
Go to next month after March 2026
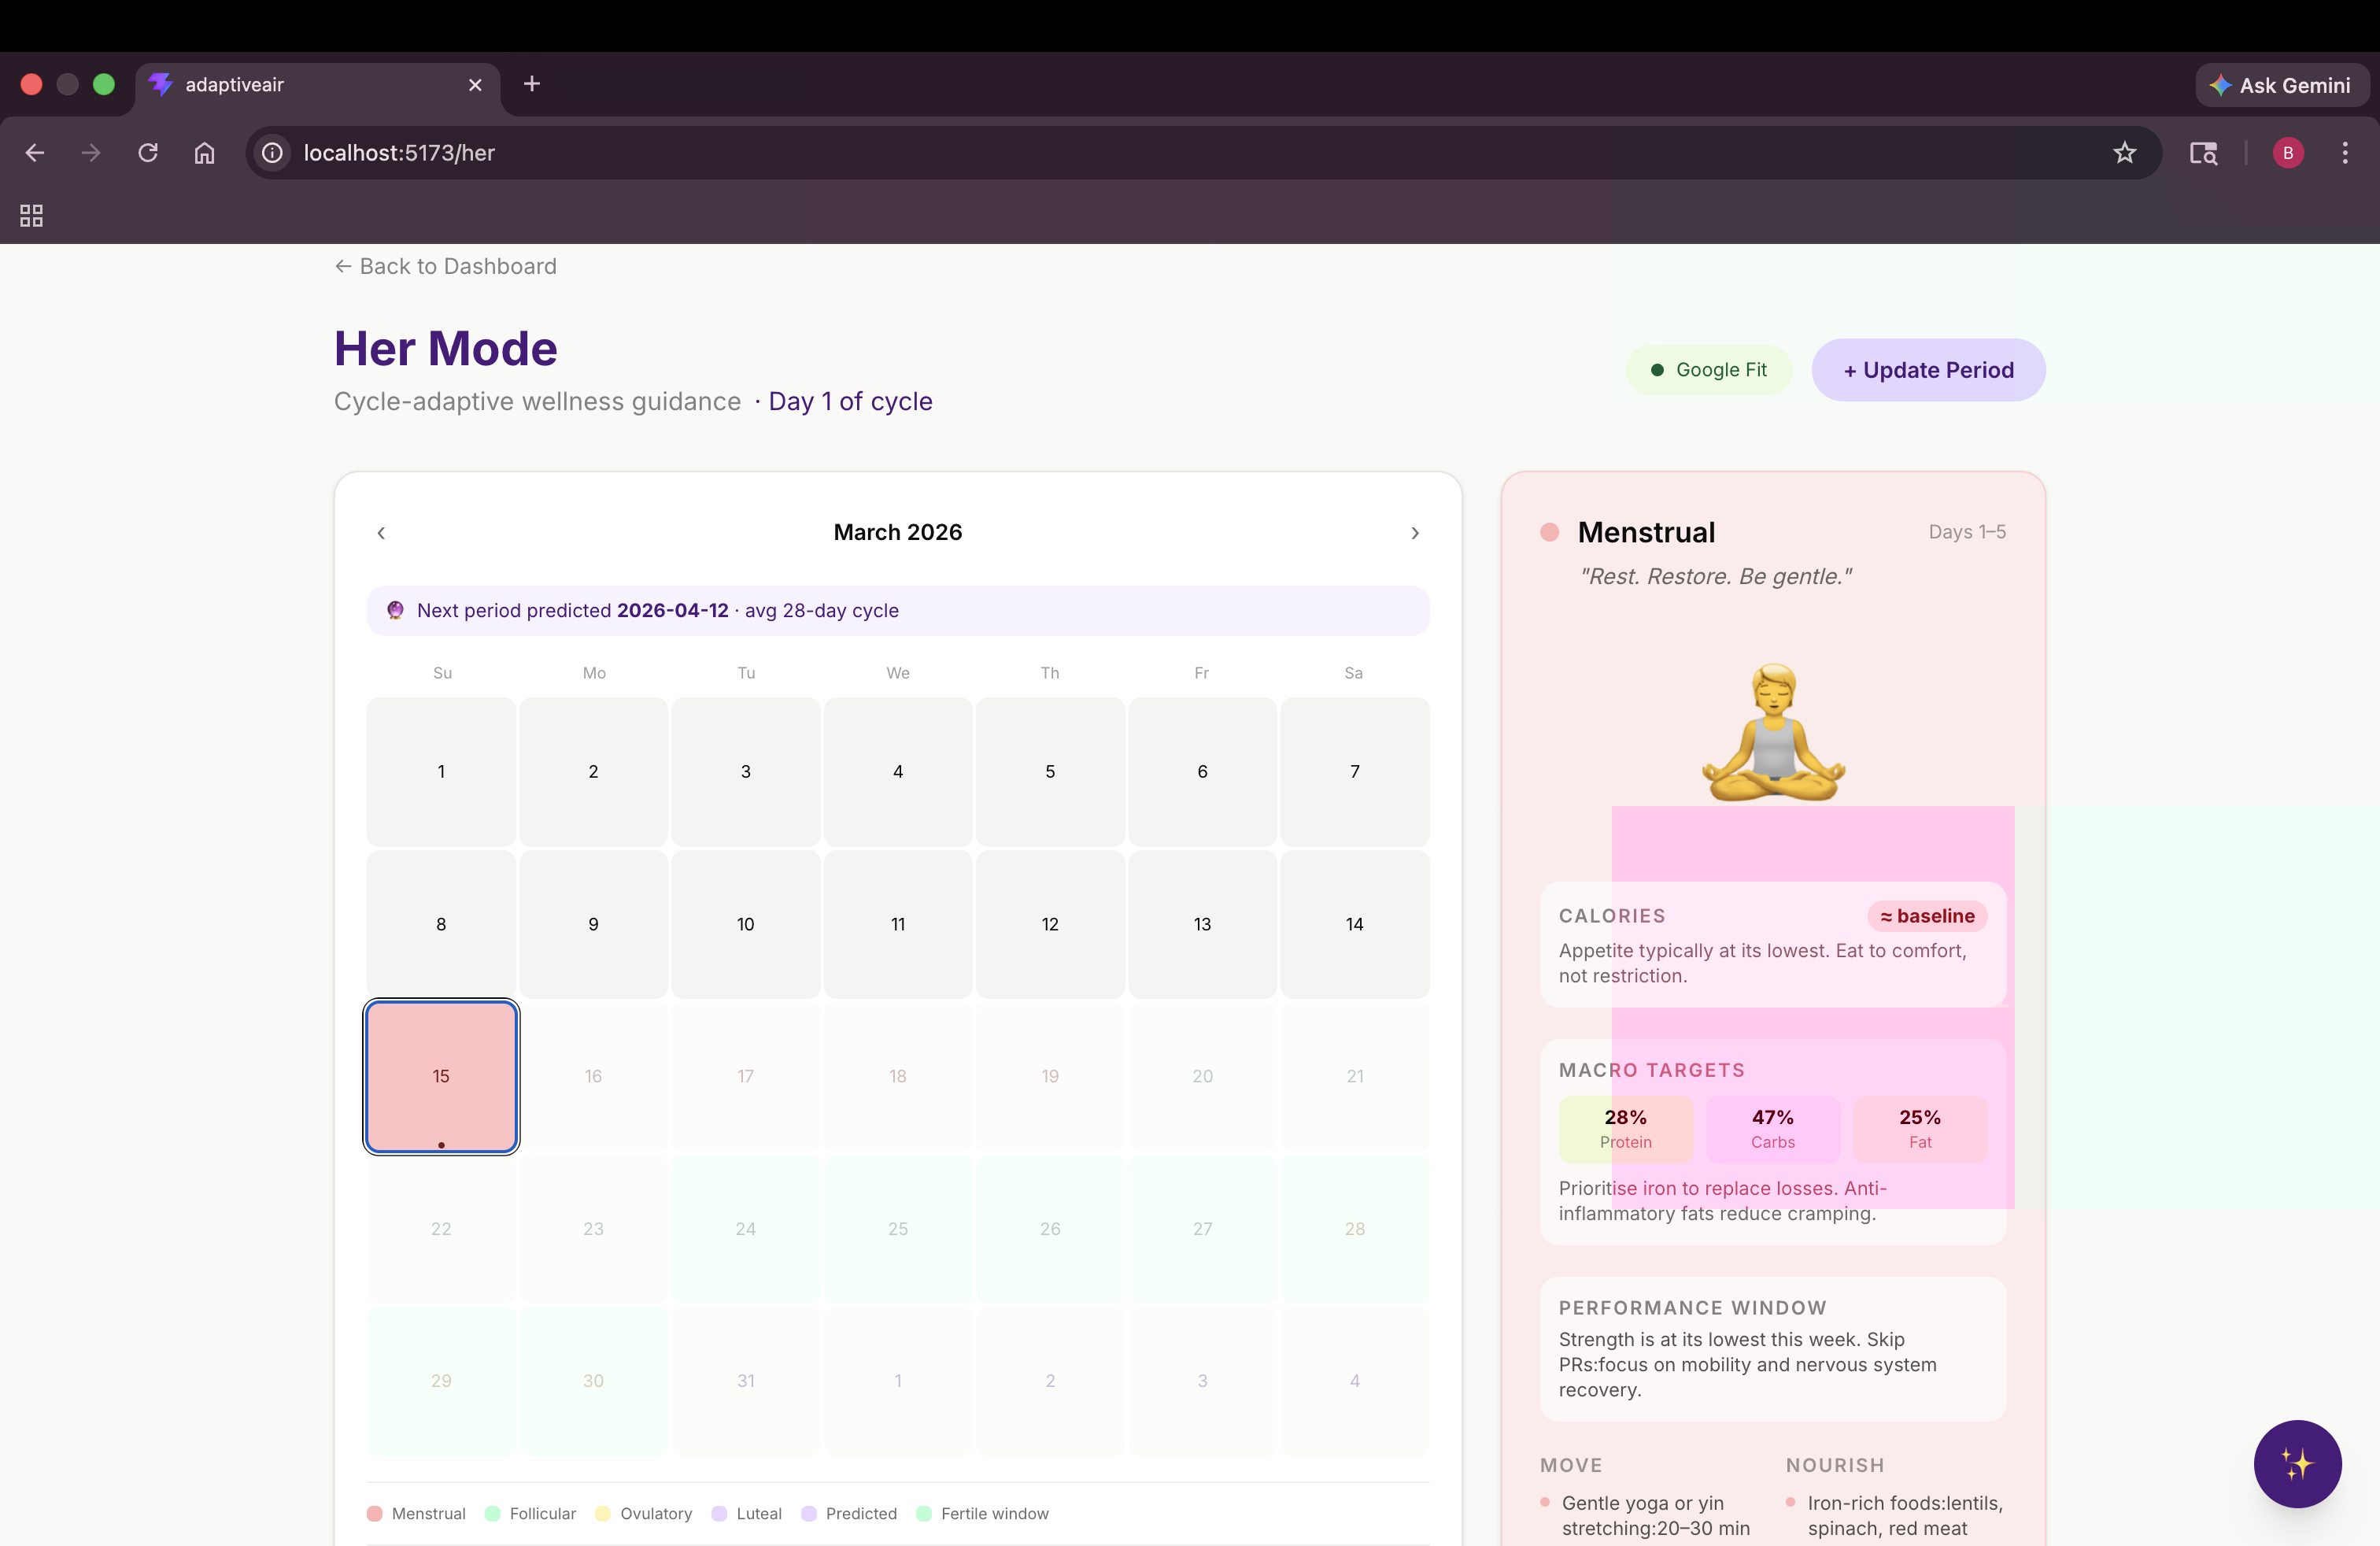pos(1414,533)
